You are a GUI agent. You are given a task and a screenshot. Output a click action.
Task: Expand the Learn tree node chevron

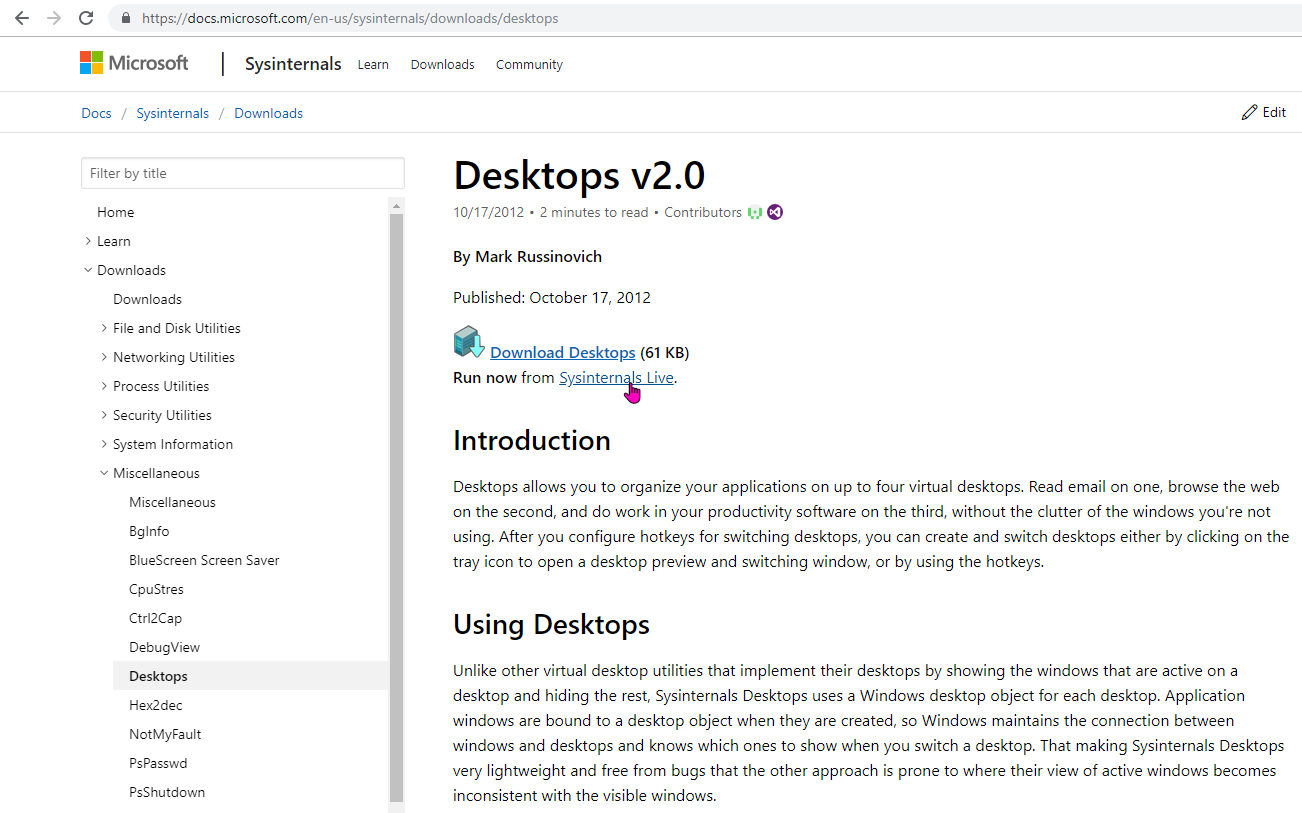88,241
